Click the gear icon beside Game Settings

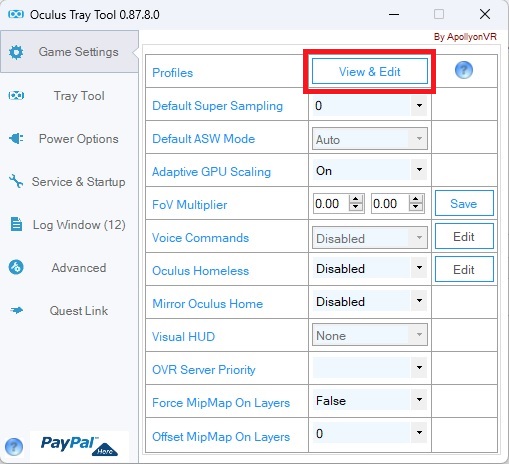(x=16, y=52)
